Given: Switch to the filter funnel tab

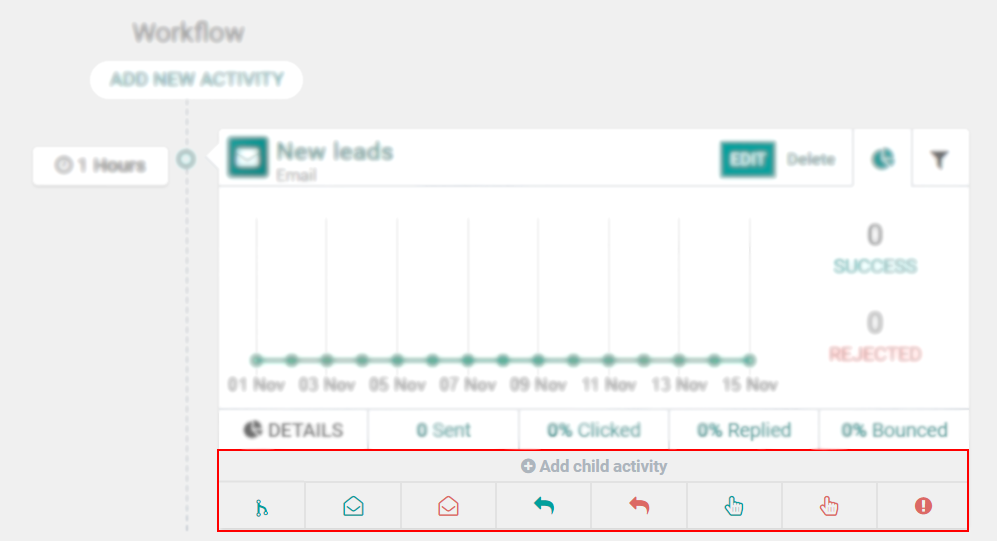Looking at the screenshot, I should coord(939,159).
